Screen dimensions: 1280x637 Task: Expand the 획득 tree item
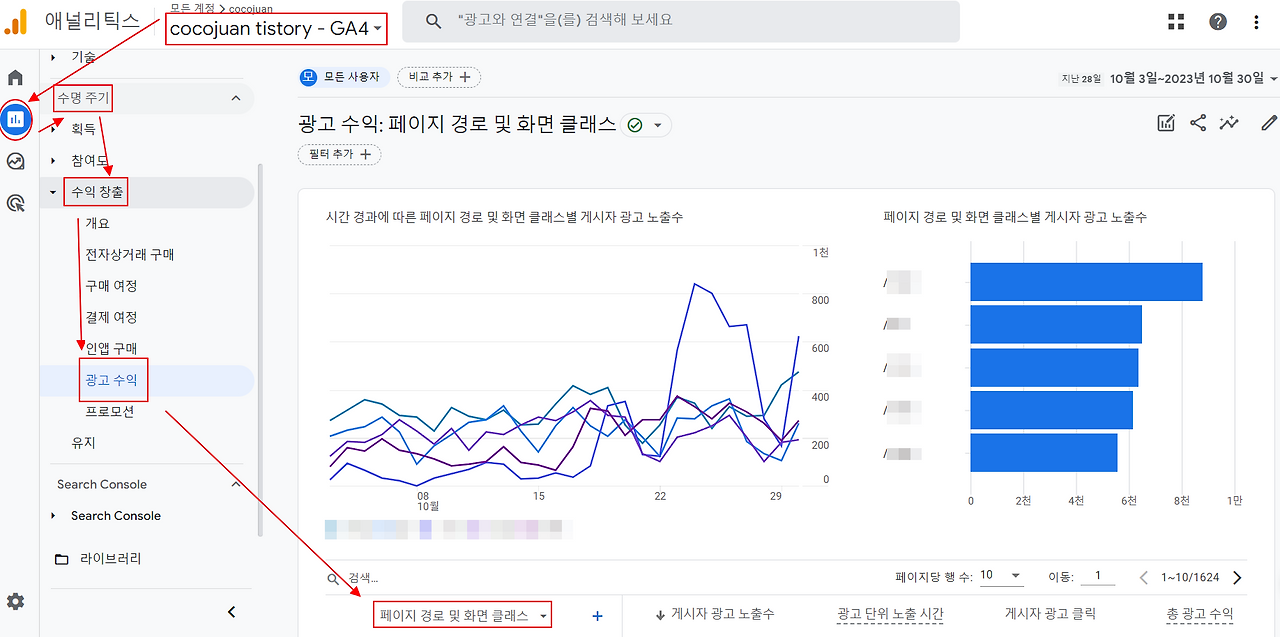pos(53,129)
